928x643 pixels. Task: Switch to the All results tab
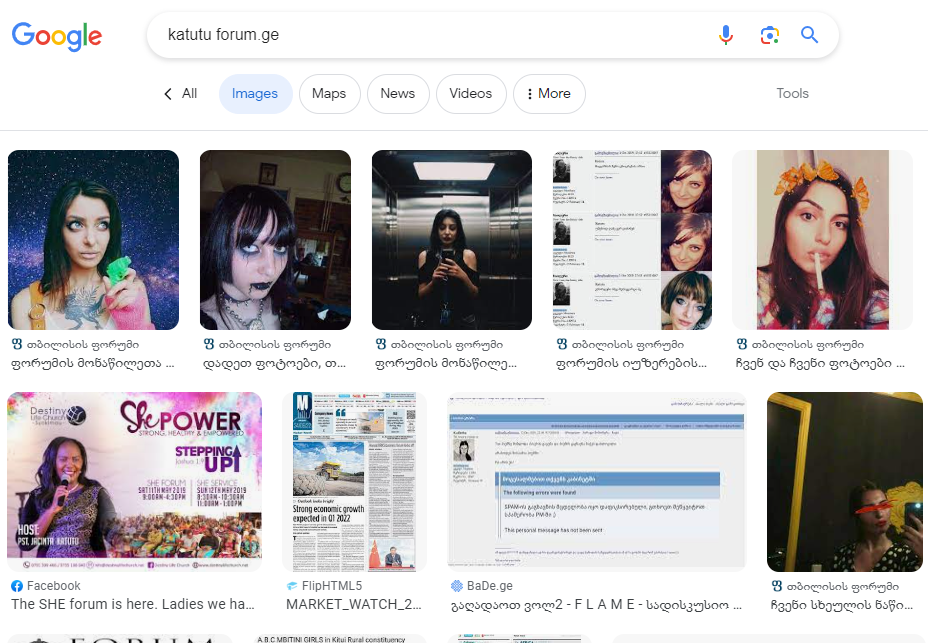tap(189, 94)
